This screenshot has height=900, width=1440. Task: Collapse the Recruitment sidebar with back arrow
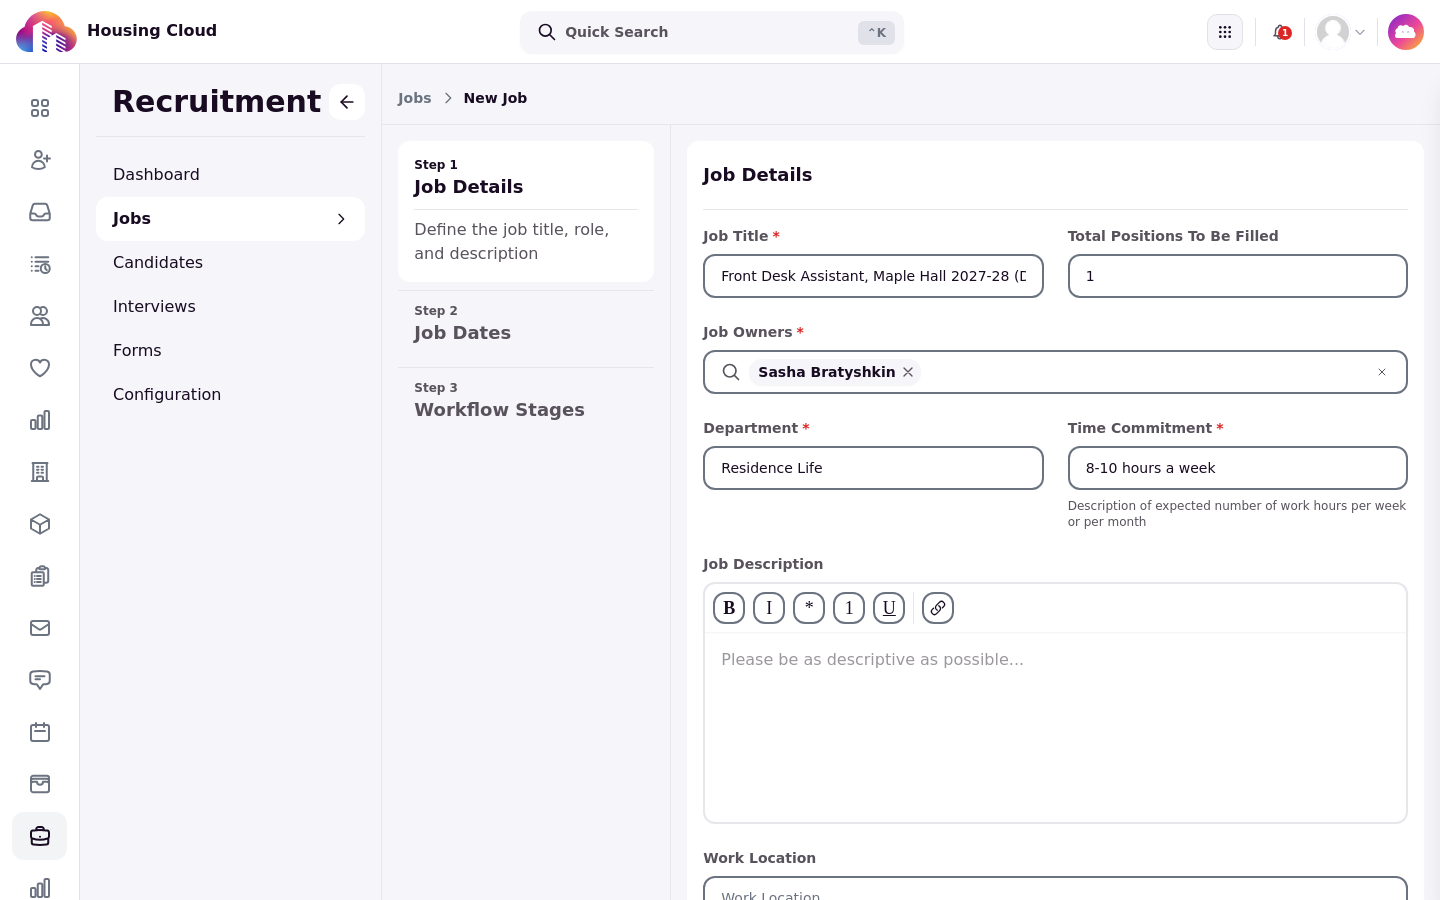coord(347,102)
